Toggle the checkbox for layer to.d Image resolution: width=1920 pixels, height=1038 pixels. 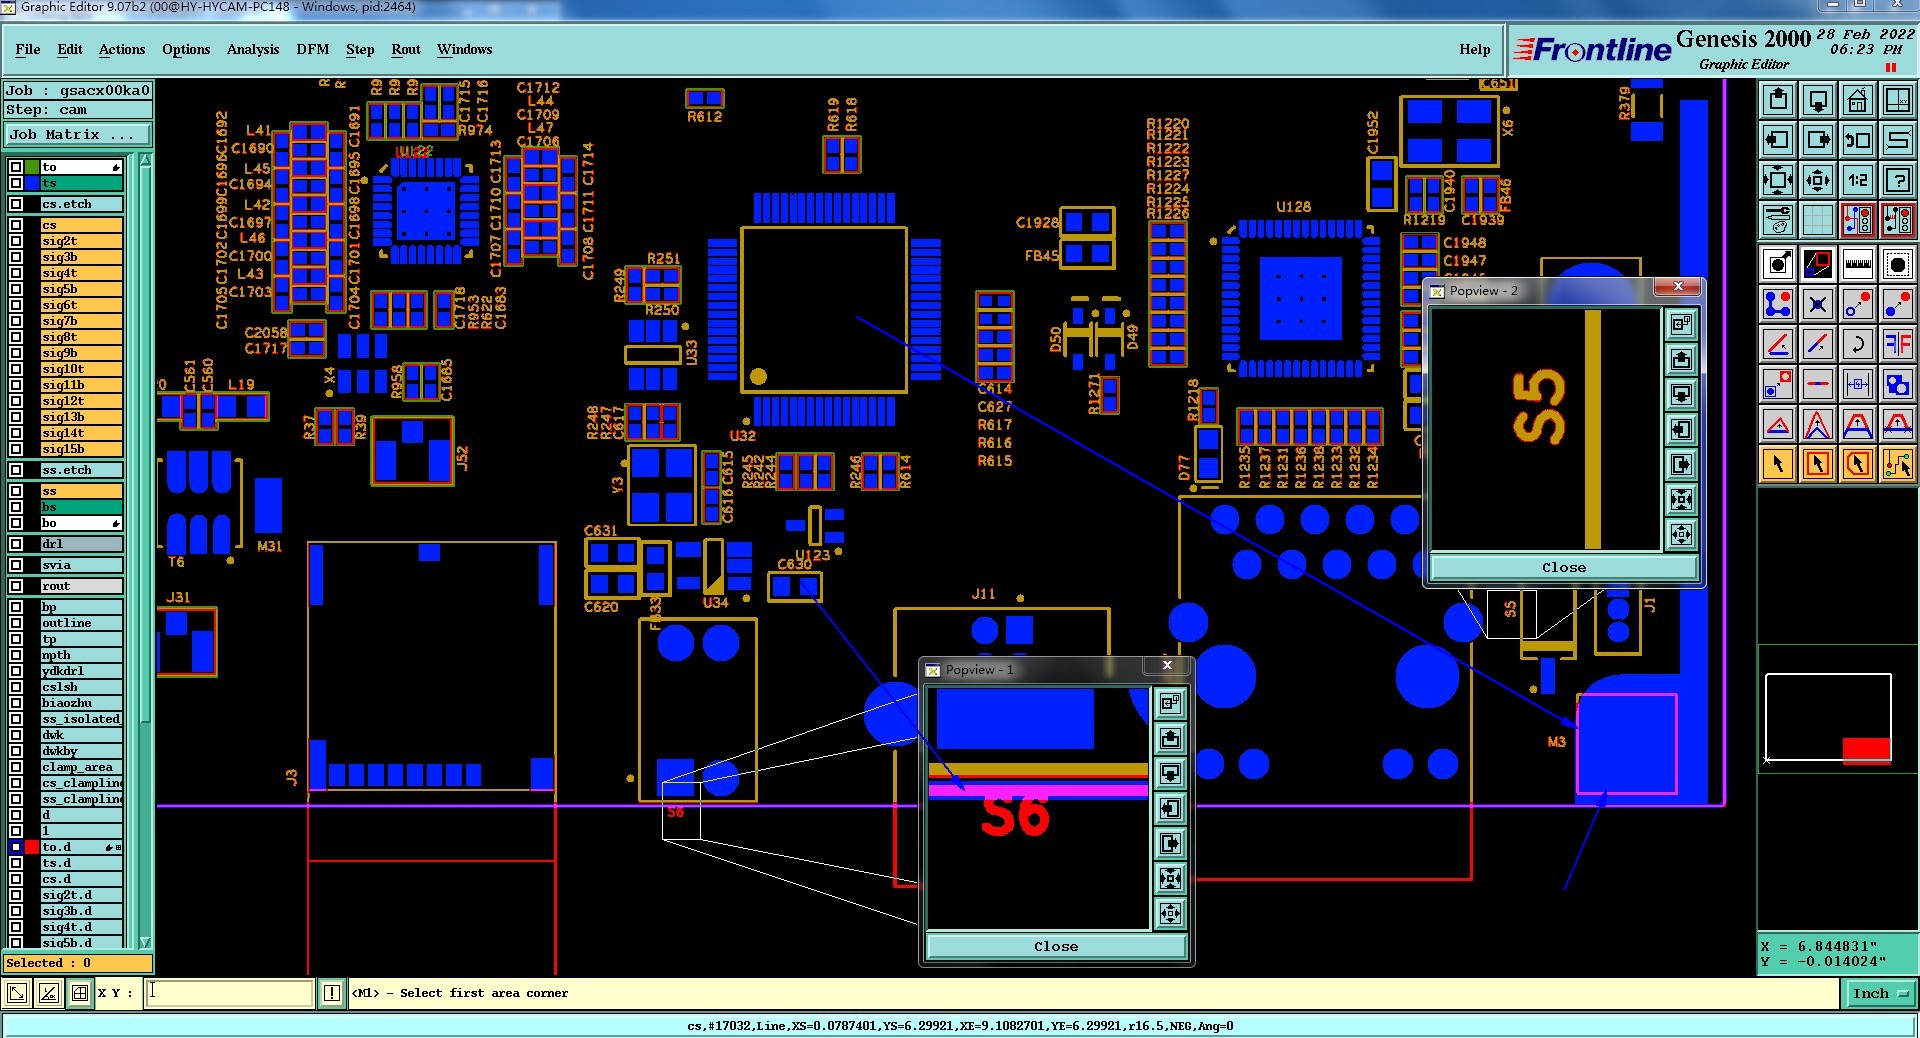[x=16, y=847]
